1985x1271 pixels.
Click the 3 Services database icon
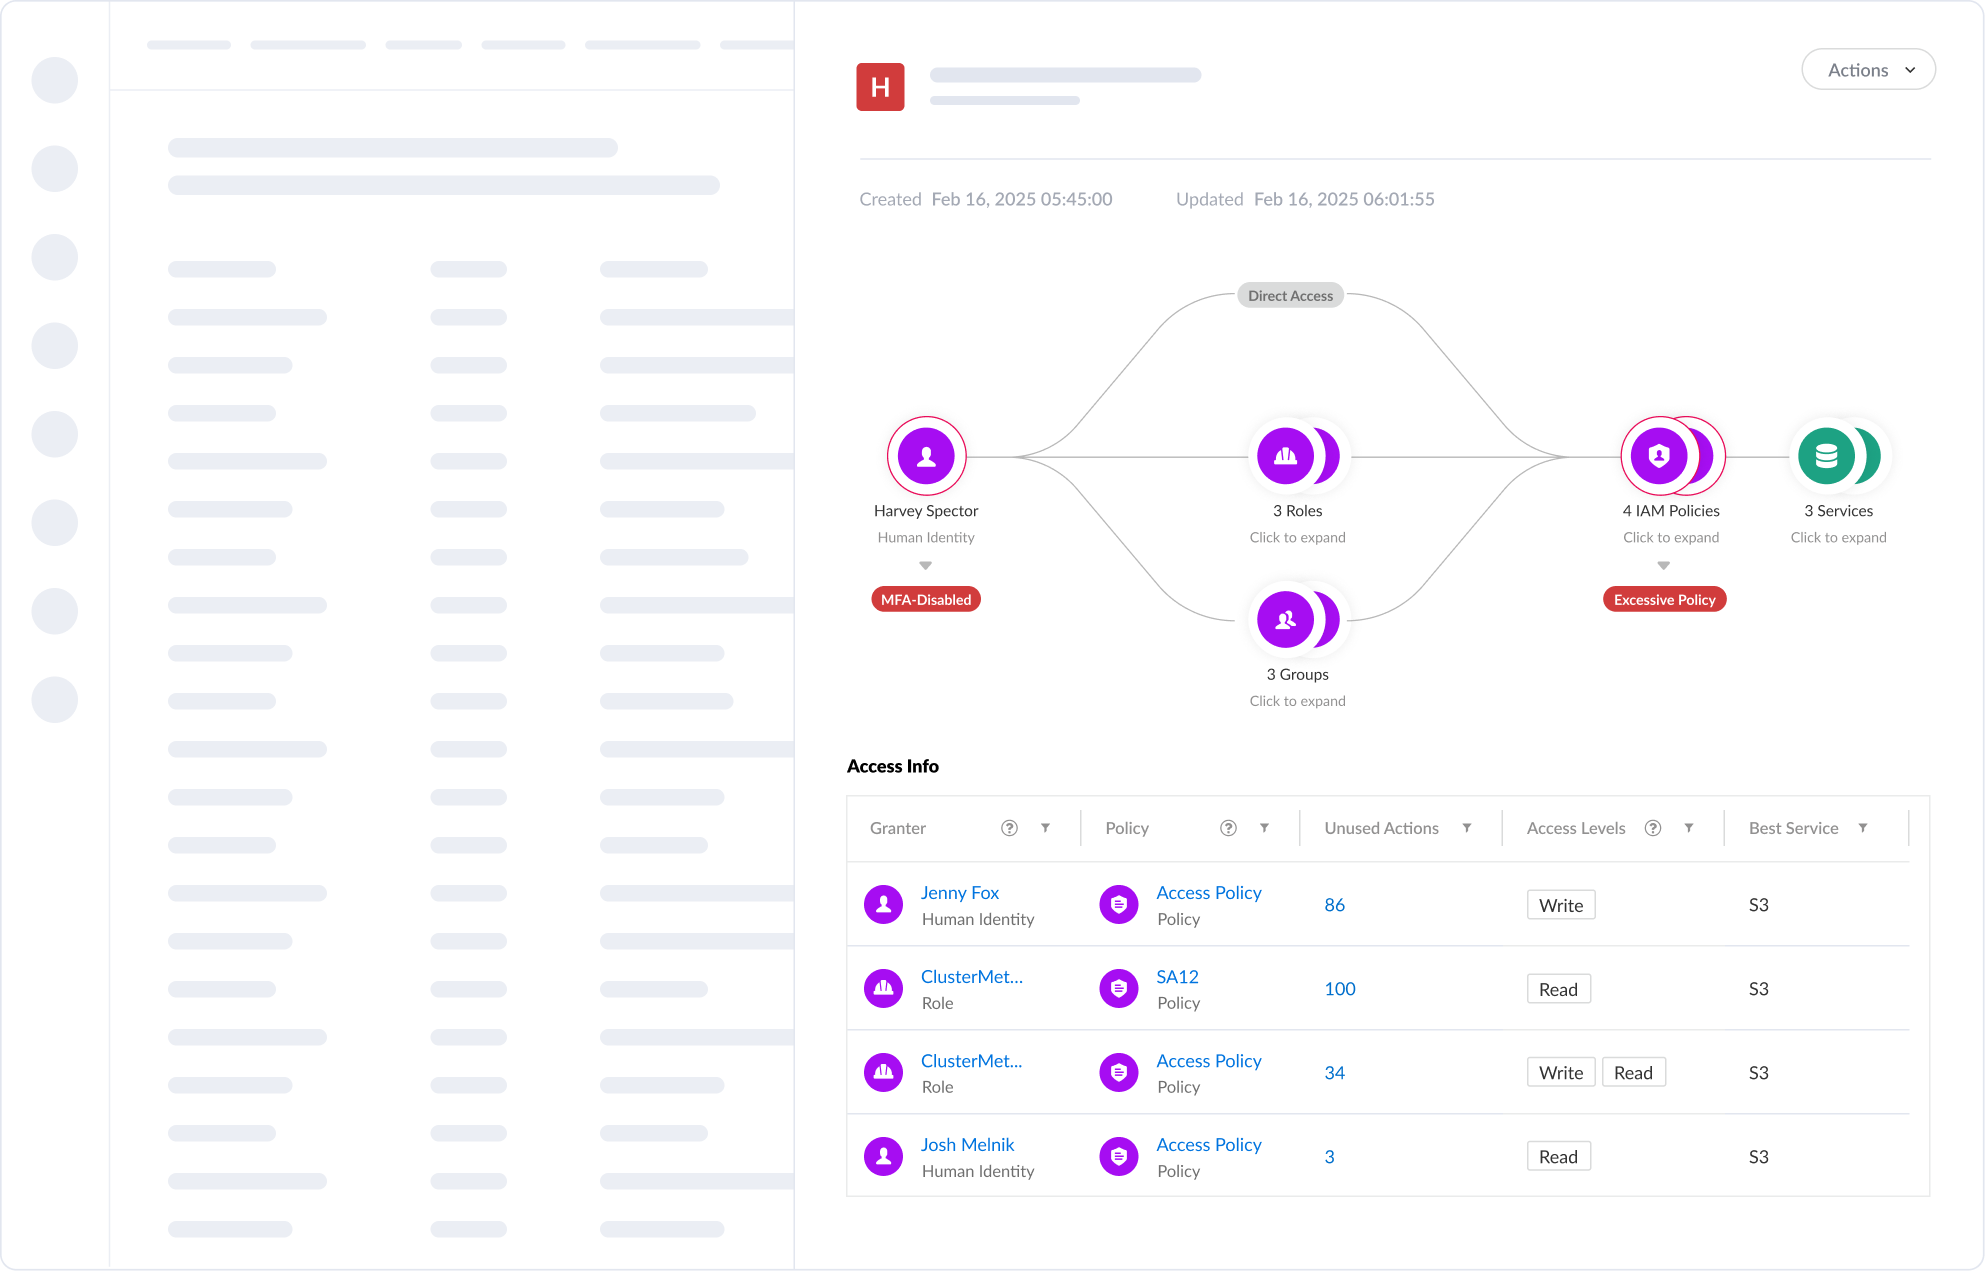(1827, 456)
